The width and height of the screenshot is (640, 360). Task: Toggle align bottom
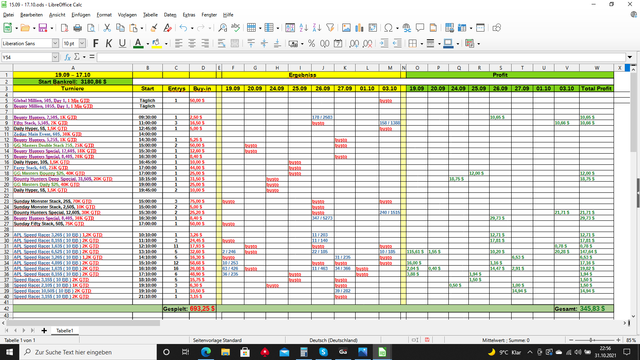click(x=277, y=43)
